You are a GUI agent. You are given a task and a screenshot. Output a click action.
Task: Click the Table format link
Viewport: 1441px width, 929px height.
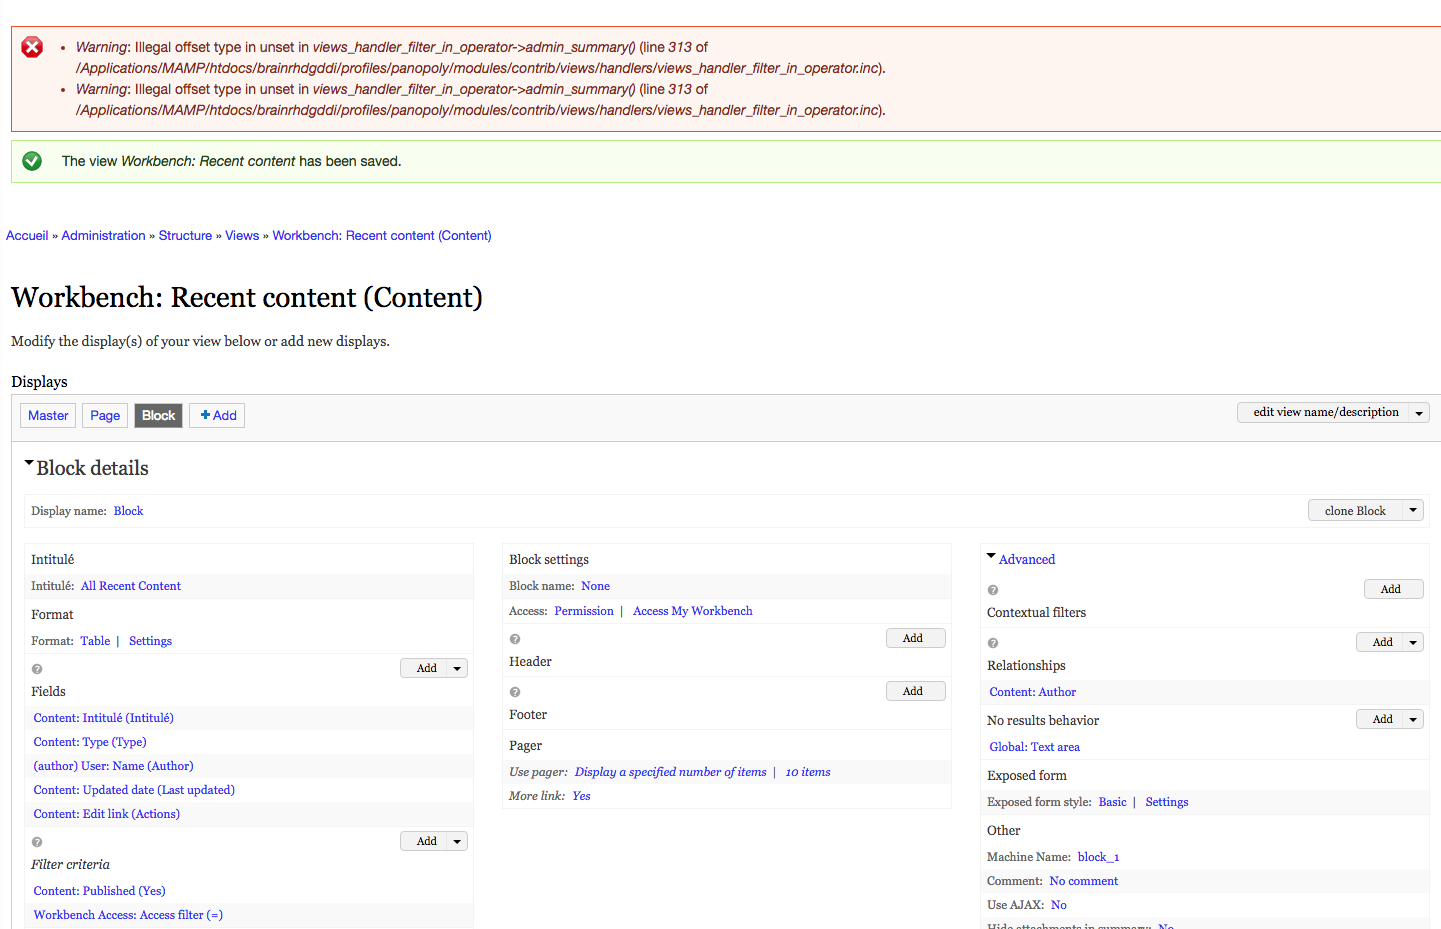[95, 640]
